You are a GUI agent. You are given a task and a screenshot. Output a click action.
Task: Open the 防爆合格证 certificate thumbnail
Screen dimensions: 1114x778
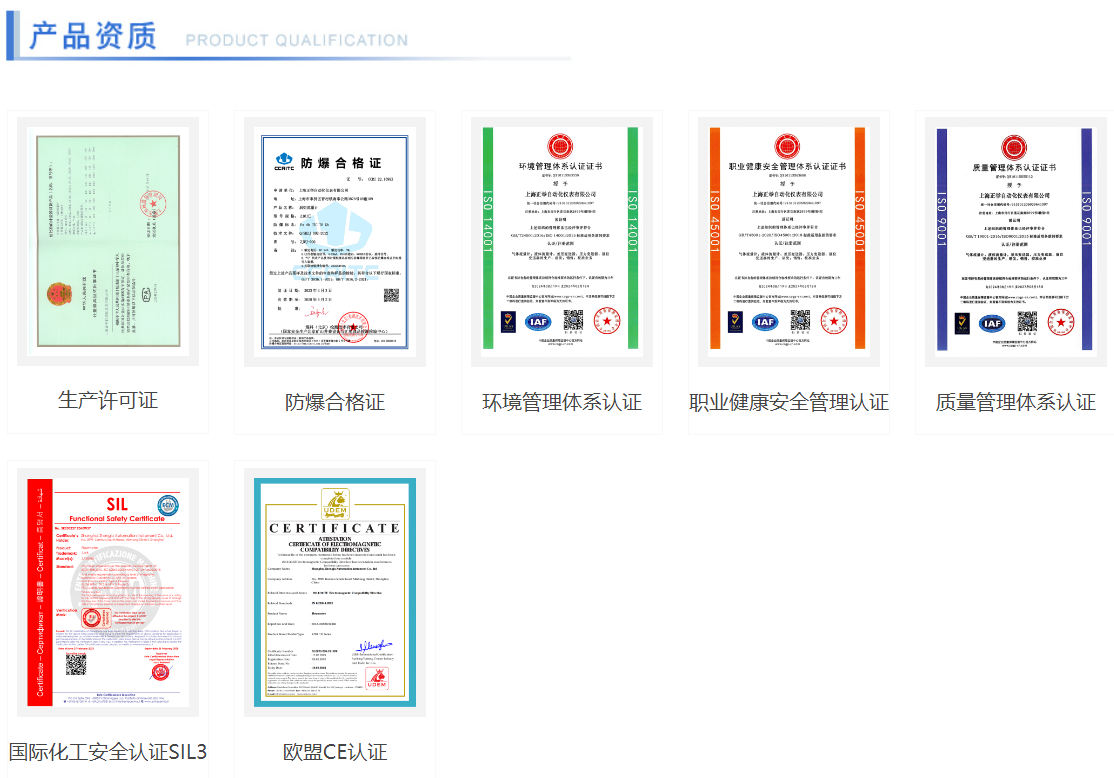(x=335, y=240)
